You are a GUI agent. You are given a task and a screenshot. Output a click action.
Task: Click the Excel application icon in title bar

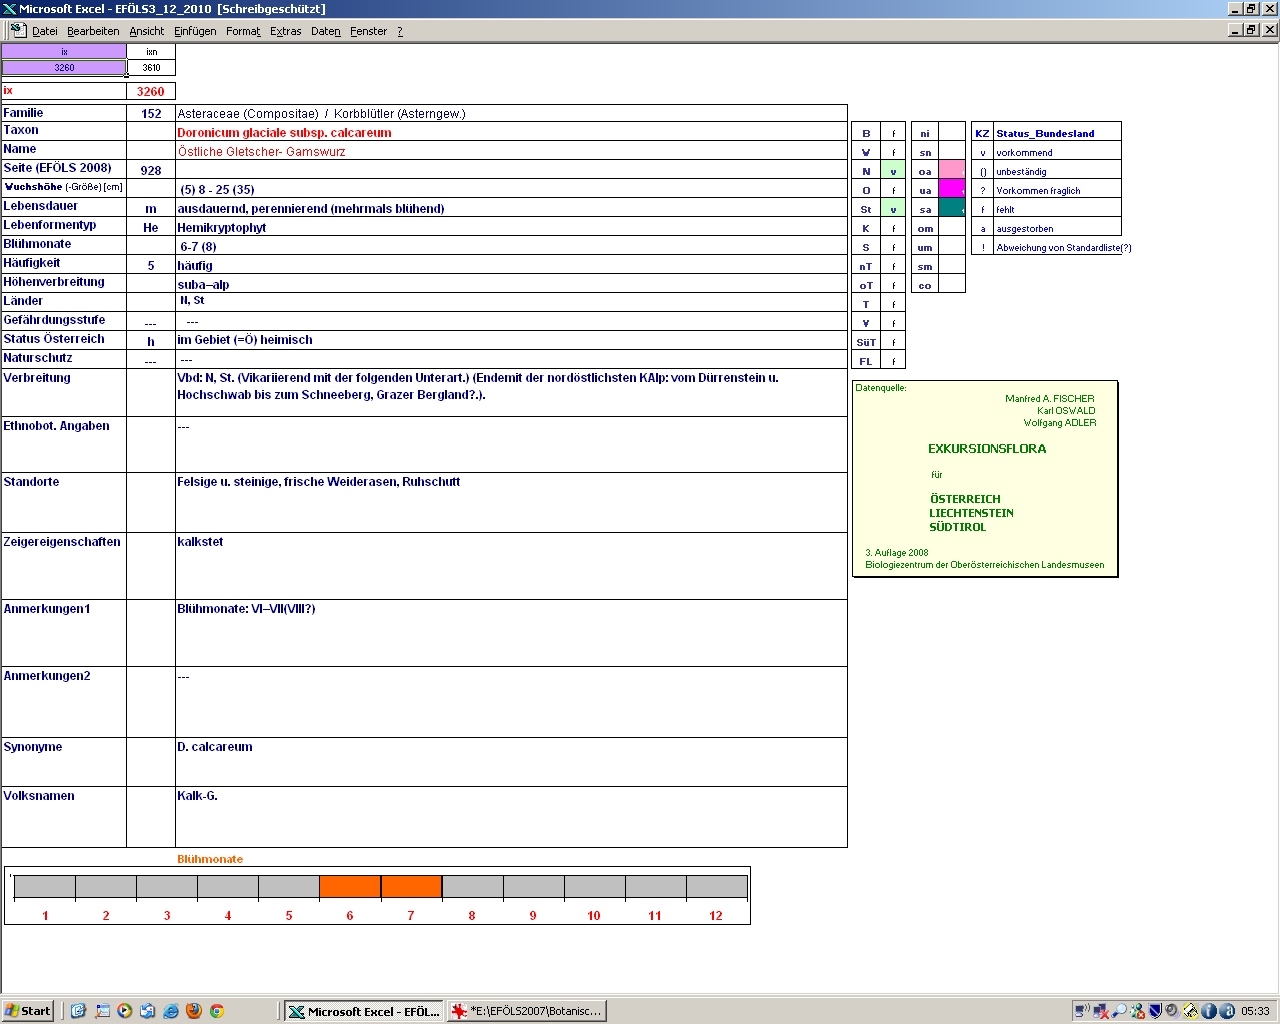point(9,9)
